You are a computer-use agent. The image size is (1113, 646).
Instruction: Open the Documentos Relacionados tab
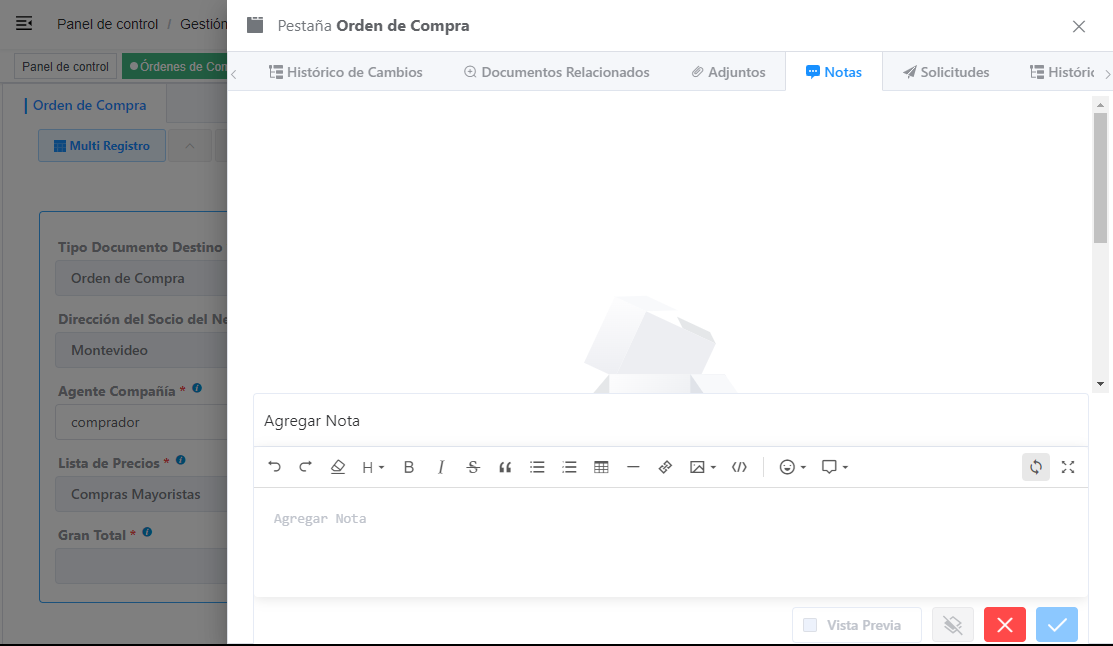pos(556,72)
